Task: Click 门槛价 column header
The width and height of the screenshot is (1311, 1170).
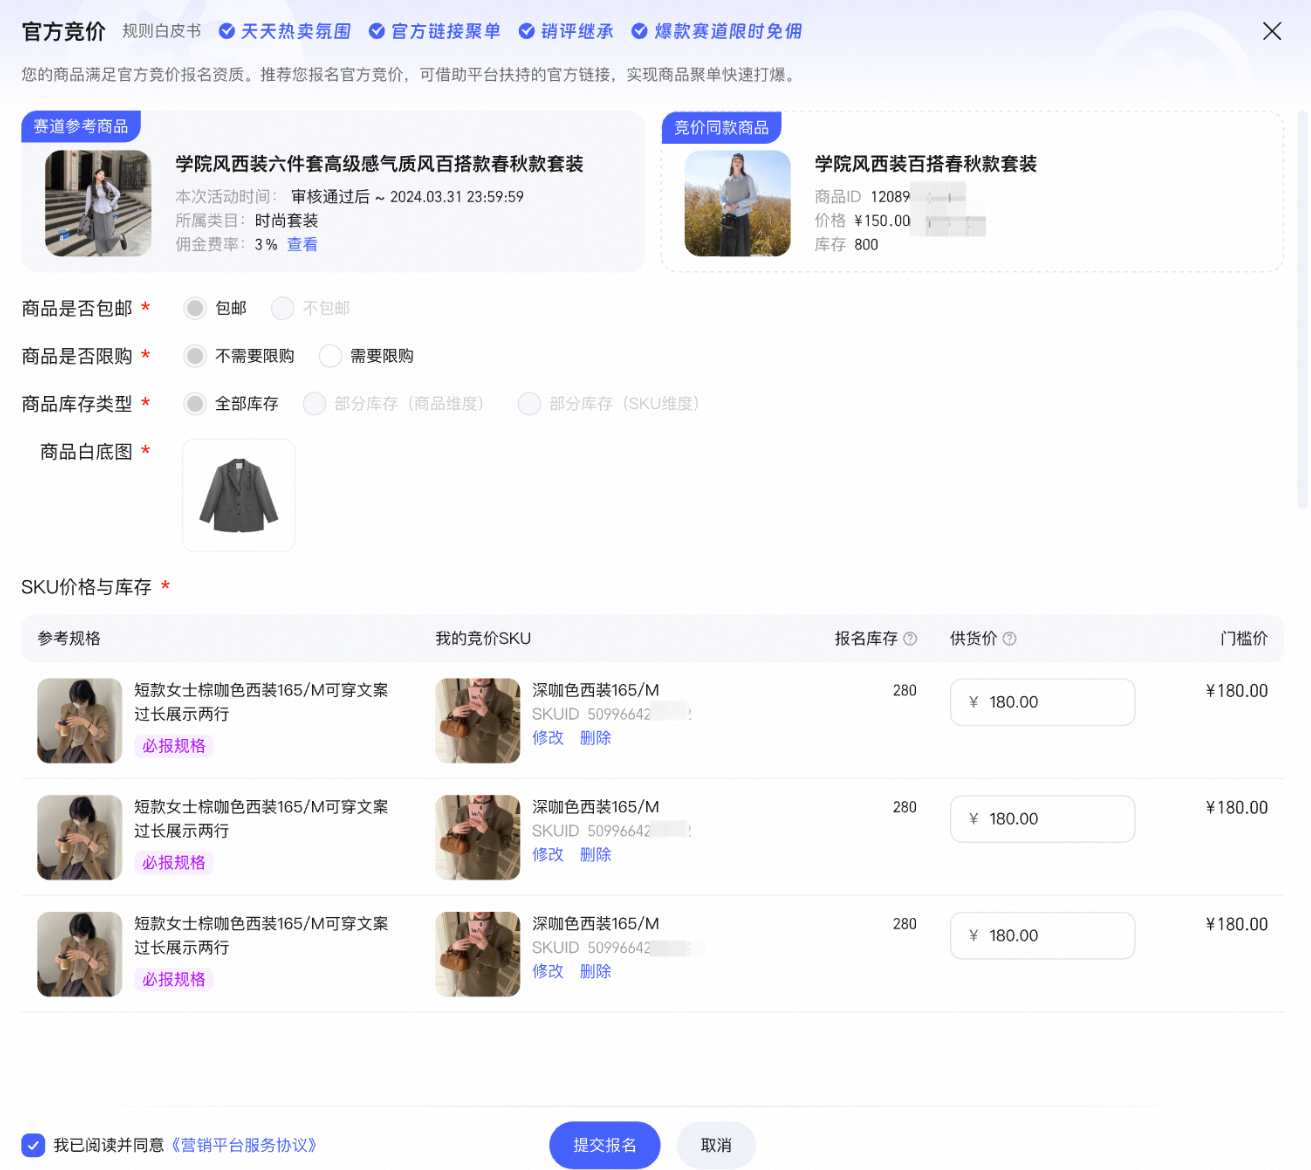Action: click(x=1244, y=639)
